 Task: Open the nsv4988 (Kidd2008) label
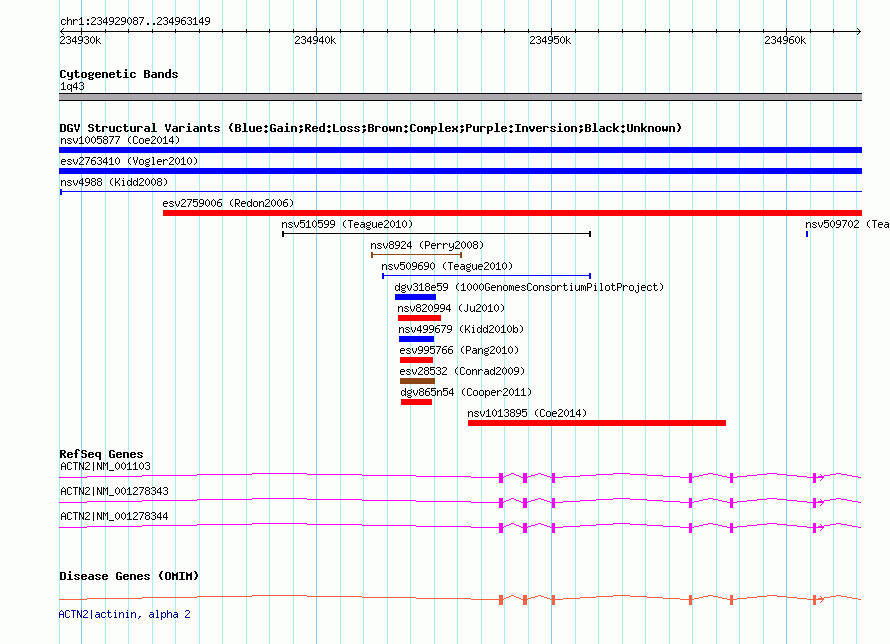pyautogui.click(x=114, y=182)
